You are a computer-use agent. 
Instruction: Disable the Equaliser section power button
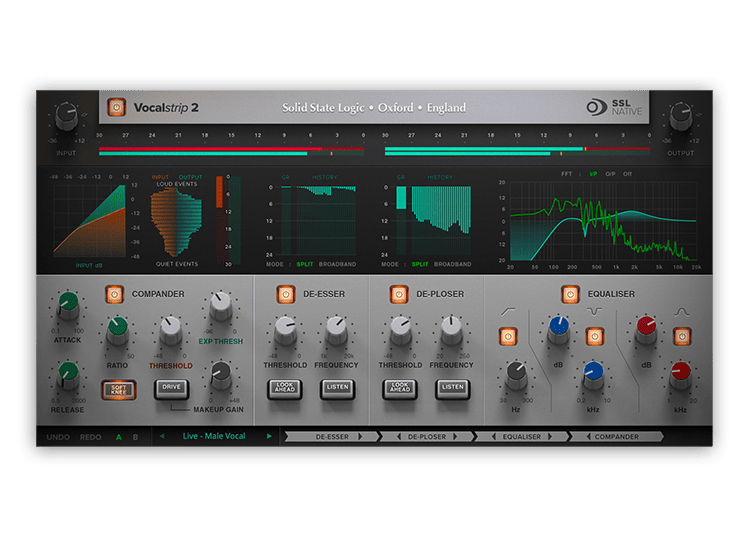pyautogui.click(x=570, y=294)
